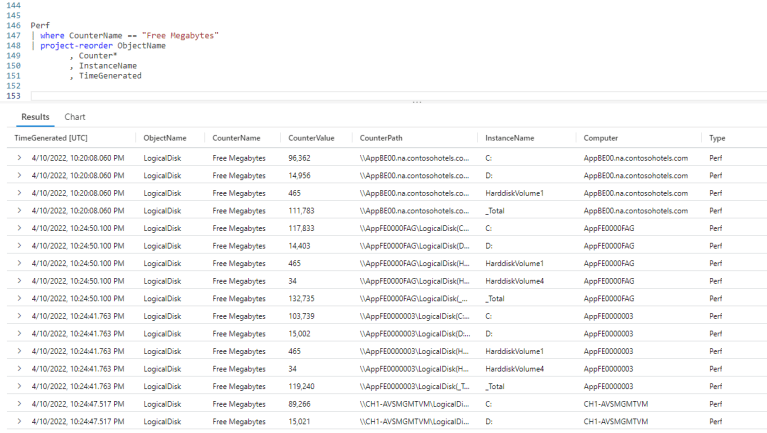Expand the row with CounterValue 14,403
Viewport: 767px width, 433px height.
tap(19, 246)
